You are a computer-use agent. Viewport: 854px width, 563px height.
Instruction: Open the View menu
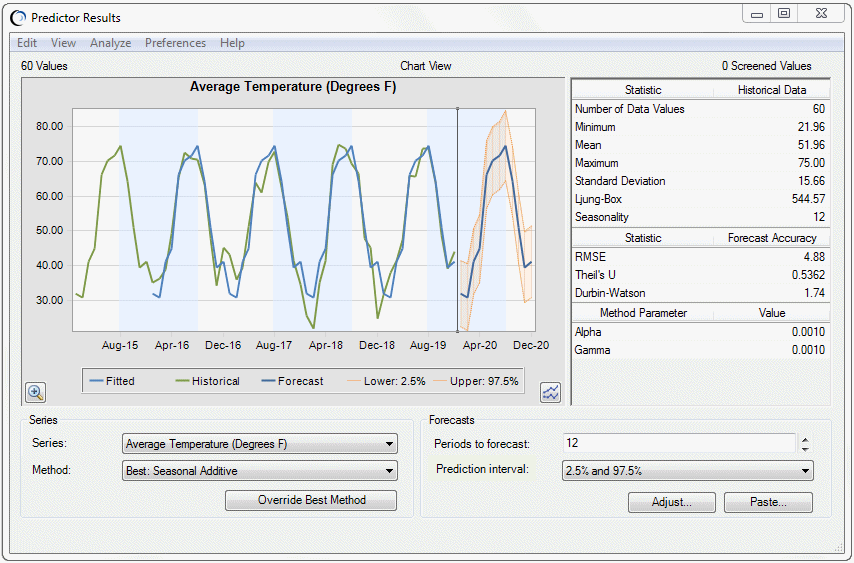point(63,43)
